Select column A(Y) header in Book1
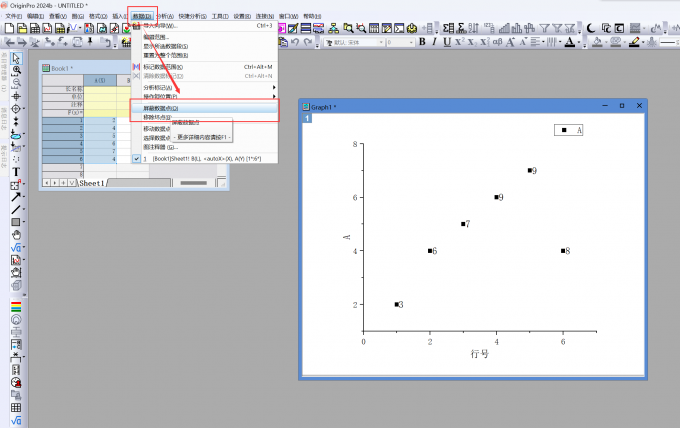 pos(100,81)
